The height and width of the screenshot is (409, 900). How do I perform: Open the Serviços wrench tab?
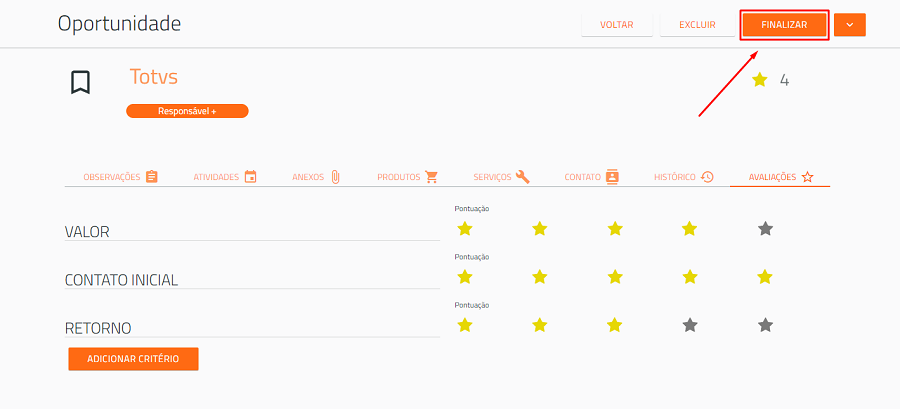tap(502, 177)
